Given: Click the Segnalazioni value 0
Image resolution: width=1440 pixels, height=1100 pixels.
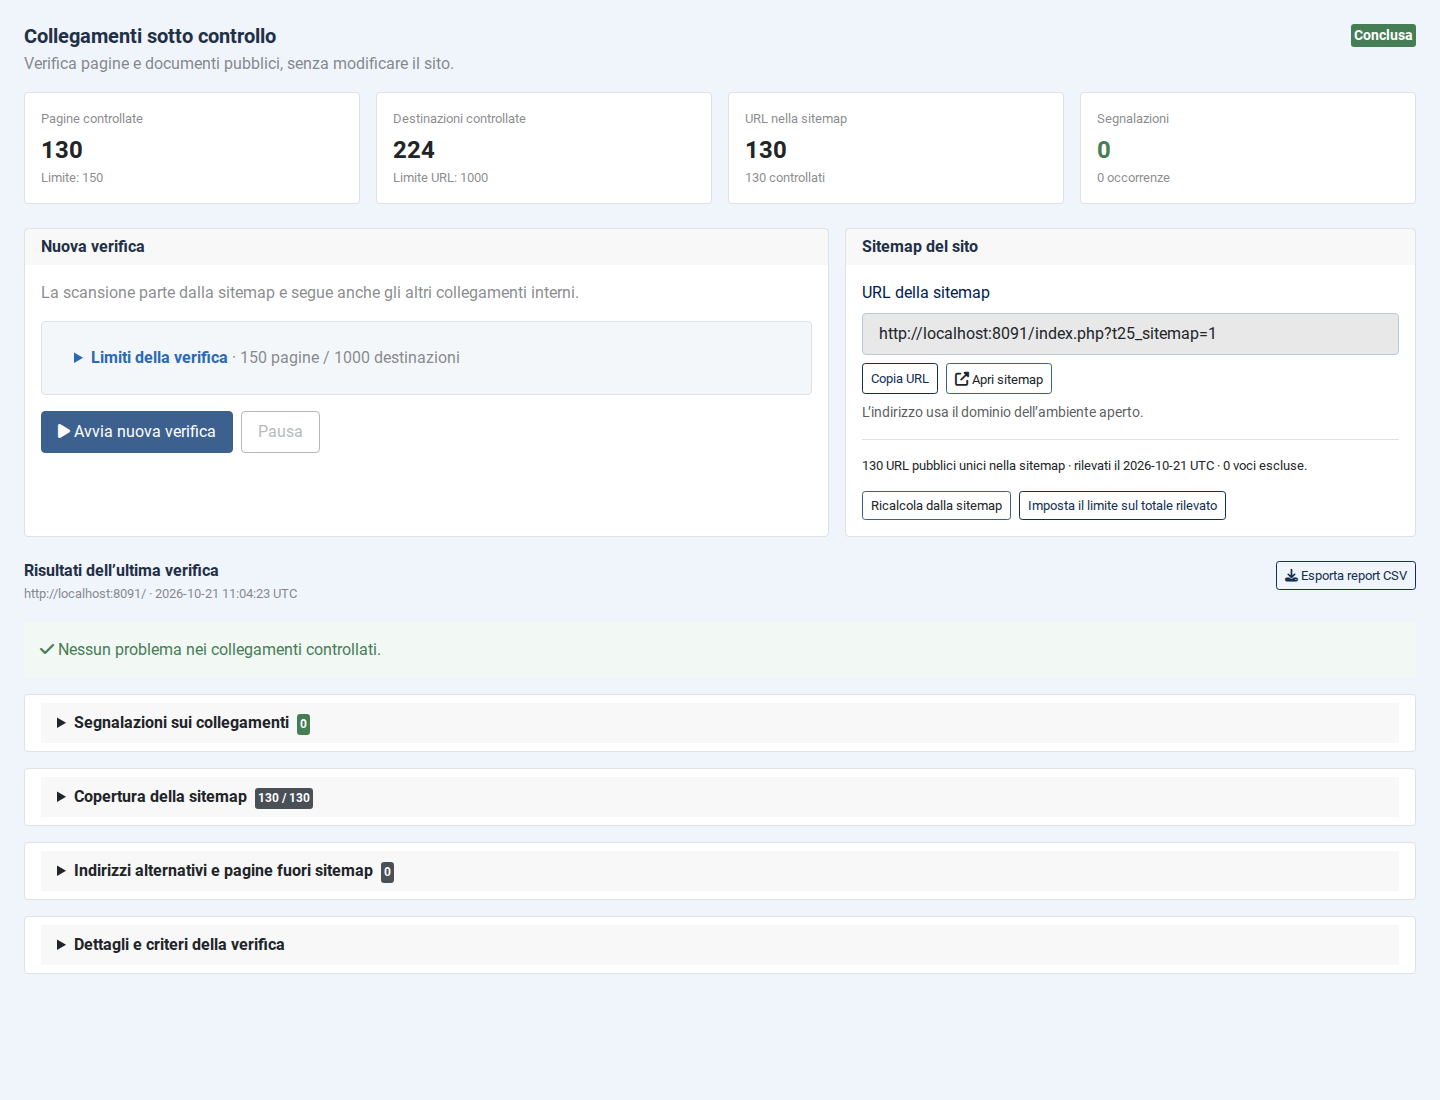Looking at the screenshot, I should click(x=1104, y=150).
